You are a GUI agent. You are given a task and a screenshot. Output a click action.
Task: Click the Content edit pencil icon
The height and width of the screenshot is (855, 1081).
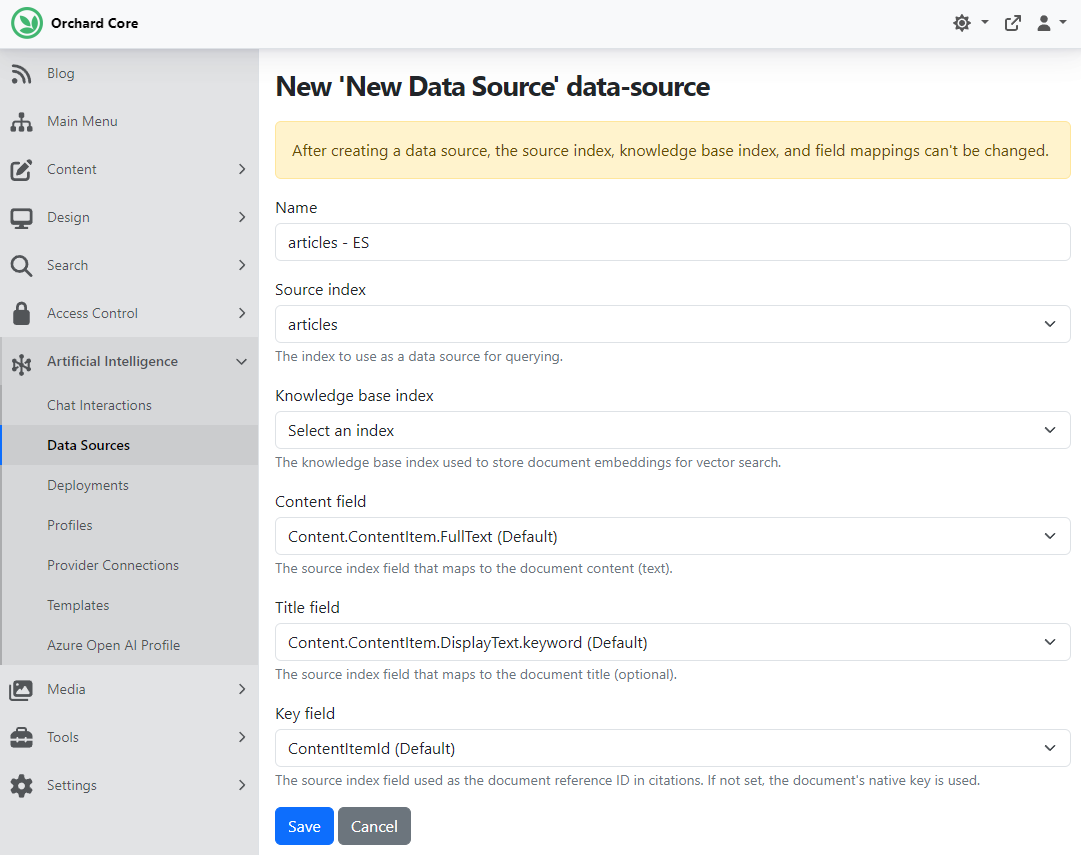(21, 170)
